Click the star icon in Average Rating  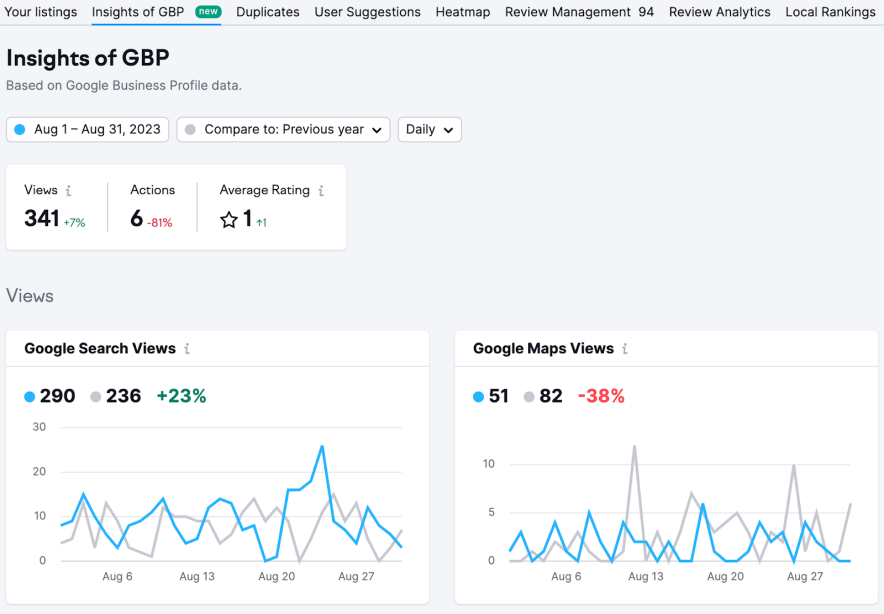click(x=229, y=219)
